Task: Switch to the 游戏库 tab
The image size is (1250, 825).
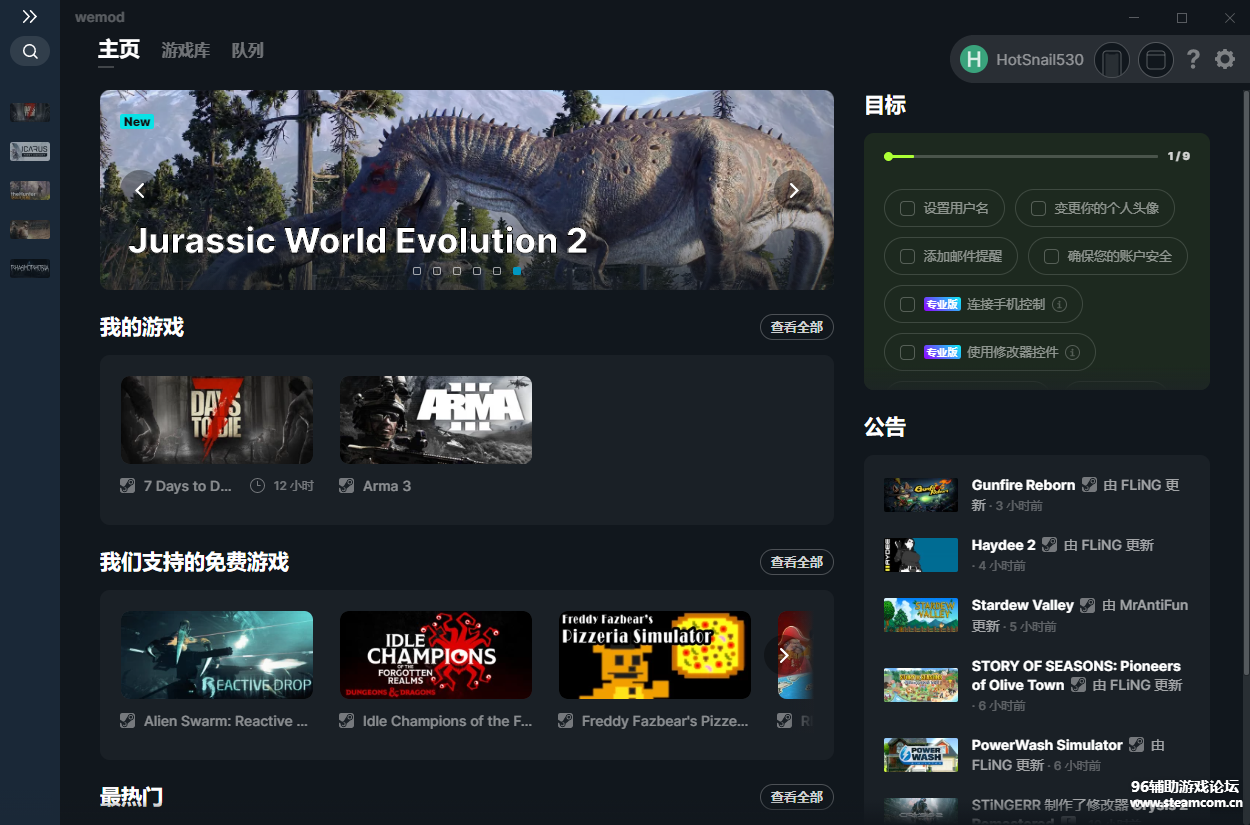Action: click(x=185, y=51)
